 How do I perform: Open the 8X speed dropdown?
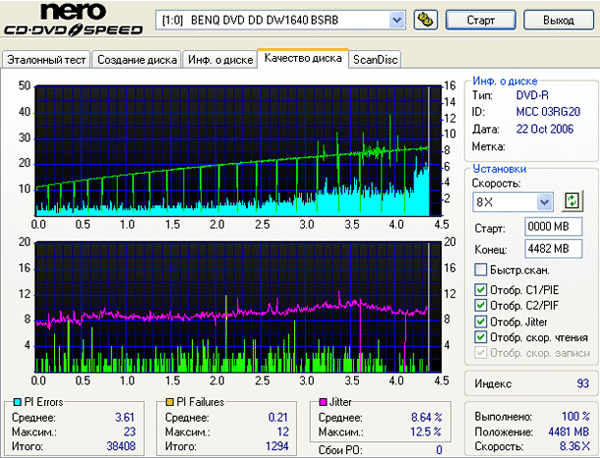545,202
